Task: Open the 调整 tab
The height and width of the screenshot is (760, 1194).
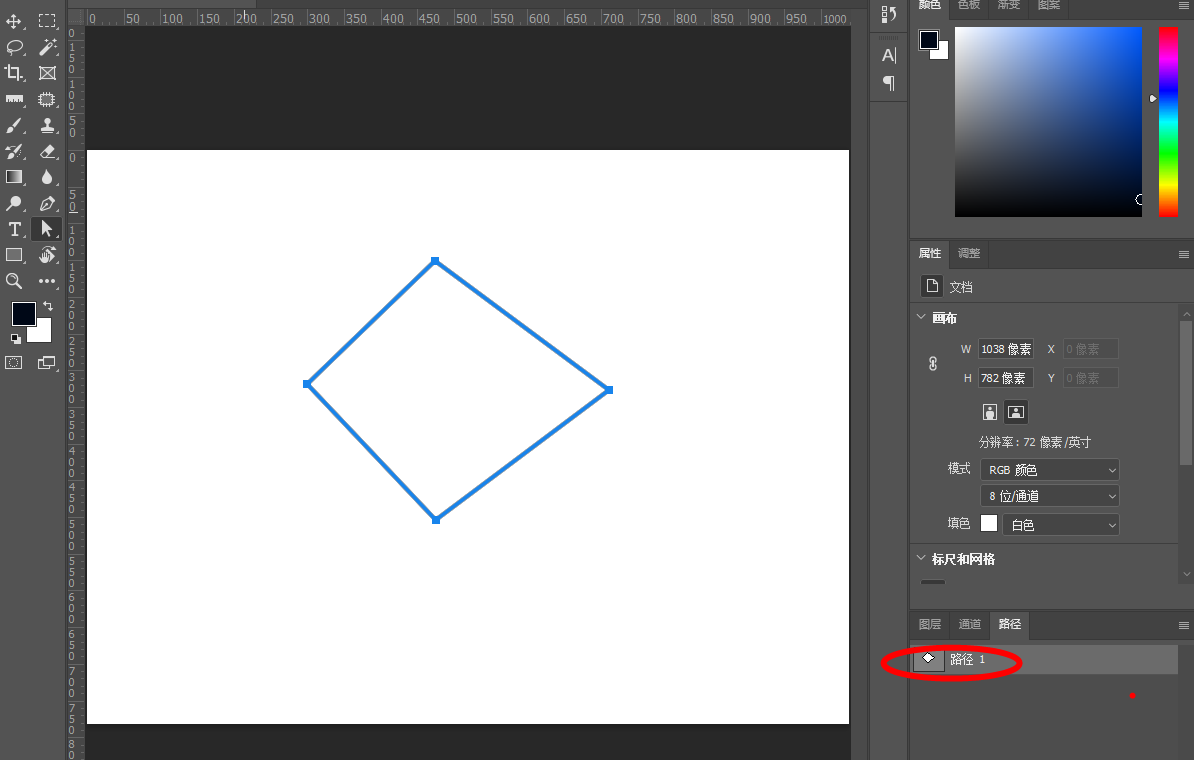Action: pyautogui.click(x=969, y=253)
